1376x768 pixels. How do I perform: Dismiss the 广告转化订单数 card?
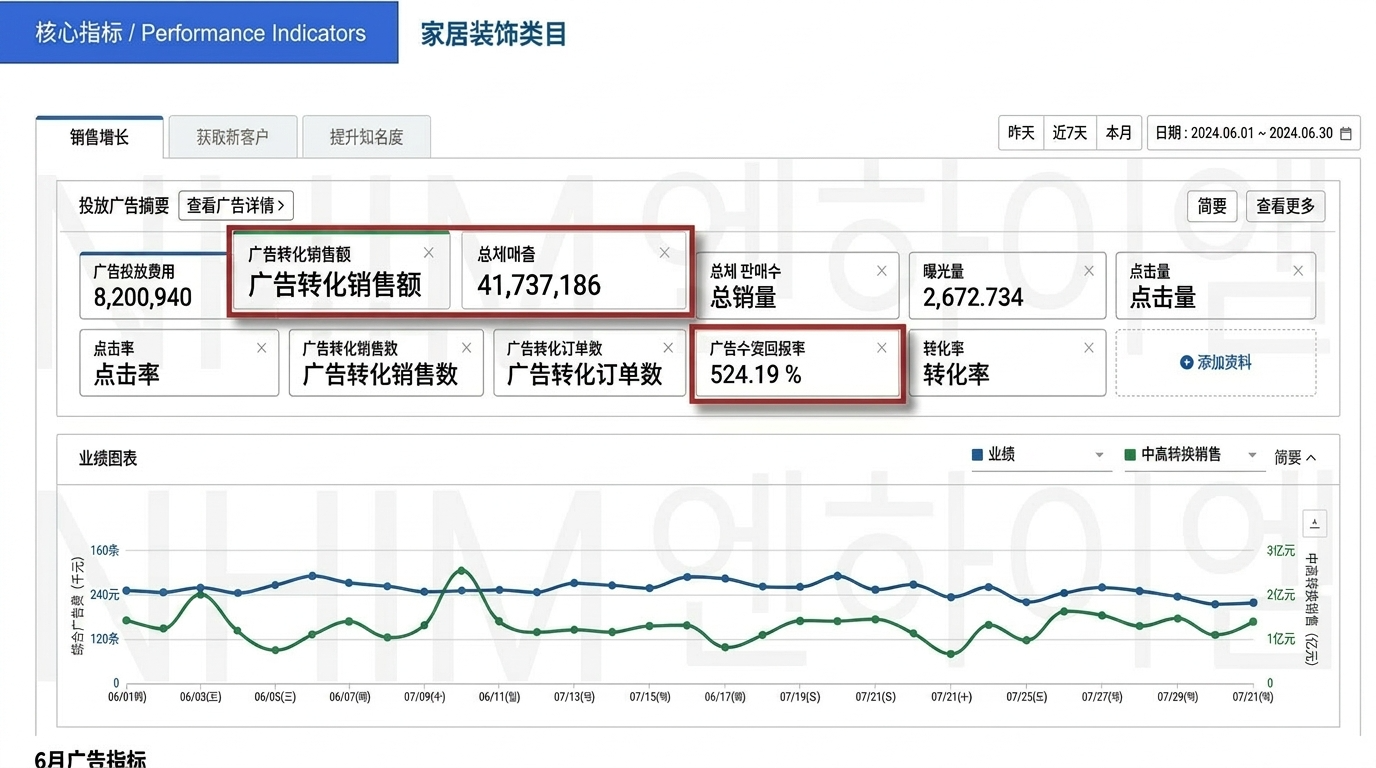point(669,348)
